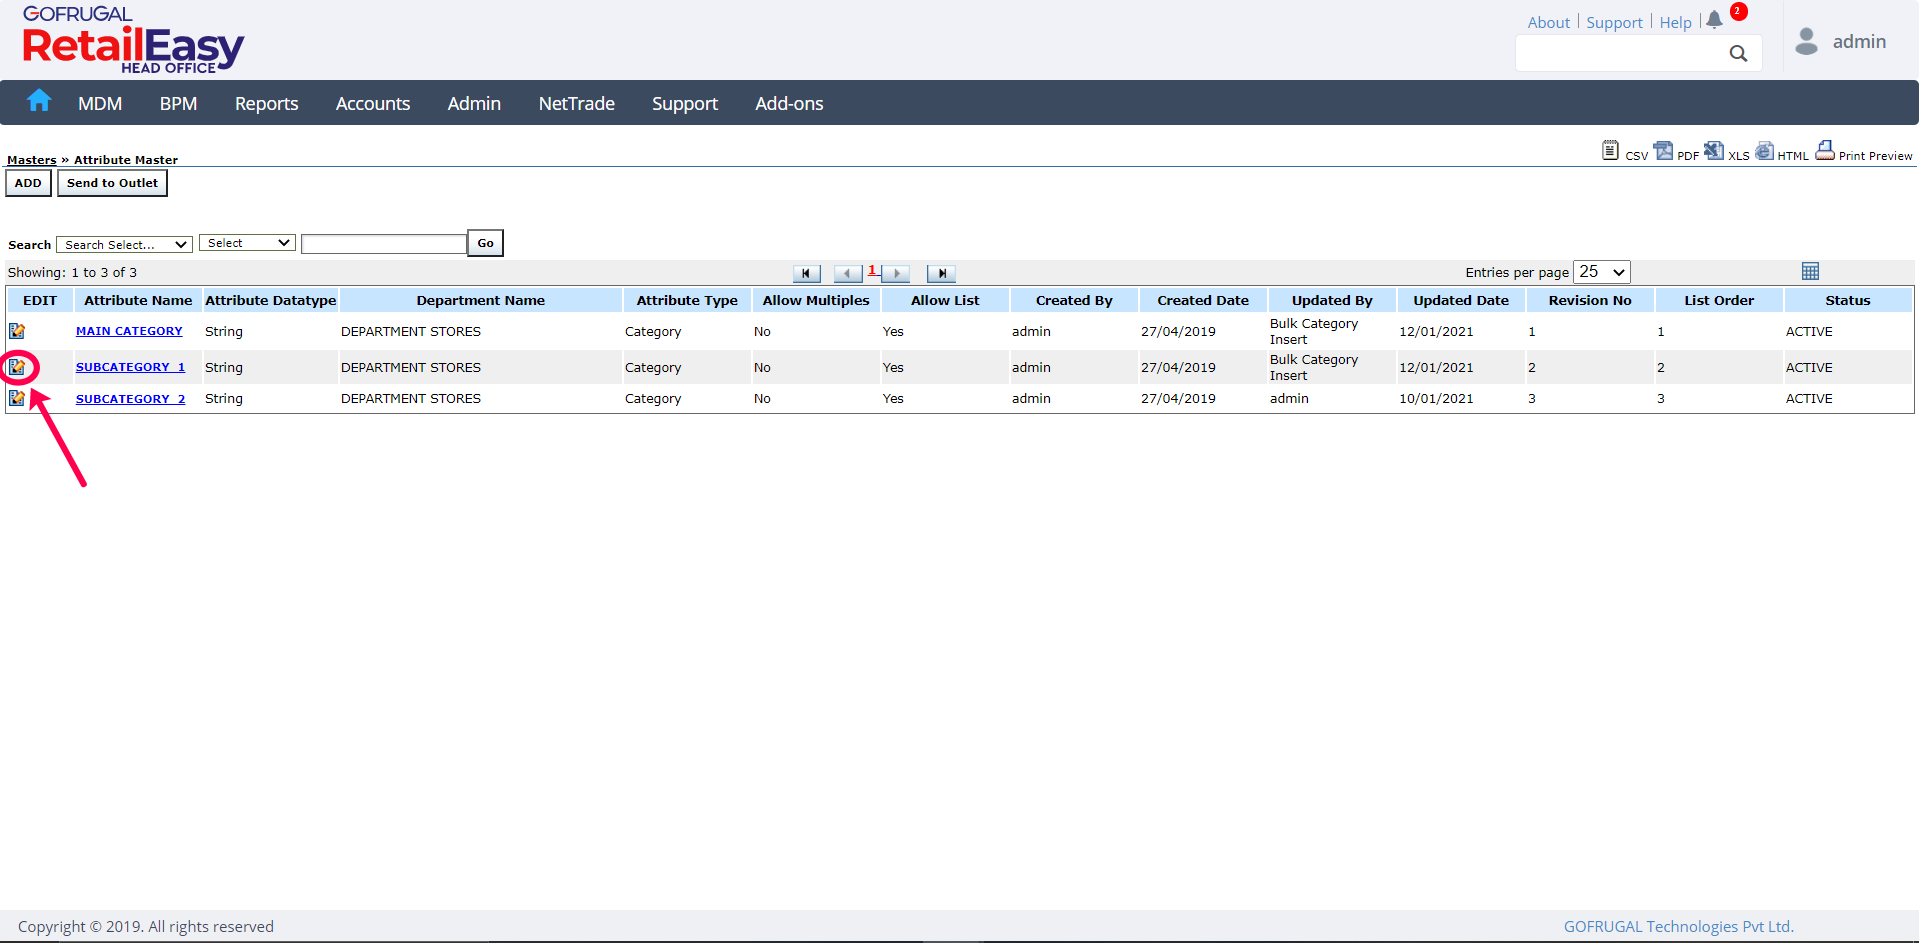
Task: Go to the Home icon in navbar
Action: pyautogui.click(x=39, y=101)
